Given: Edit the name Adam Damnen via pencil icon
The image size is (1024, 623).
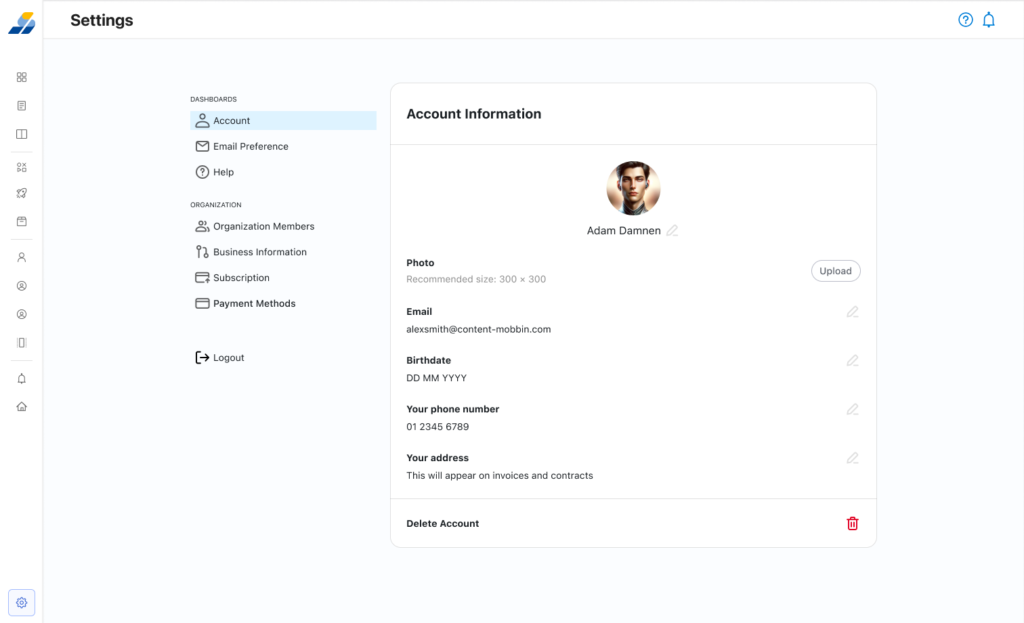Looking at the screenshot, I should 672,231.
